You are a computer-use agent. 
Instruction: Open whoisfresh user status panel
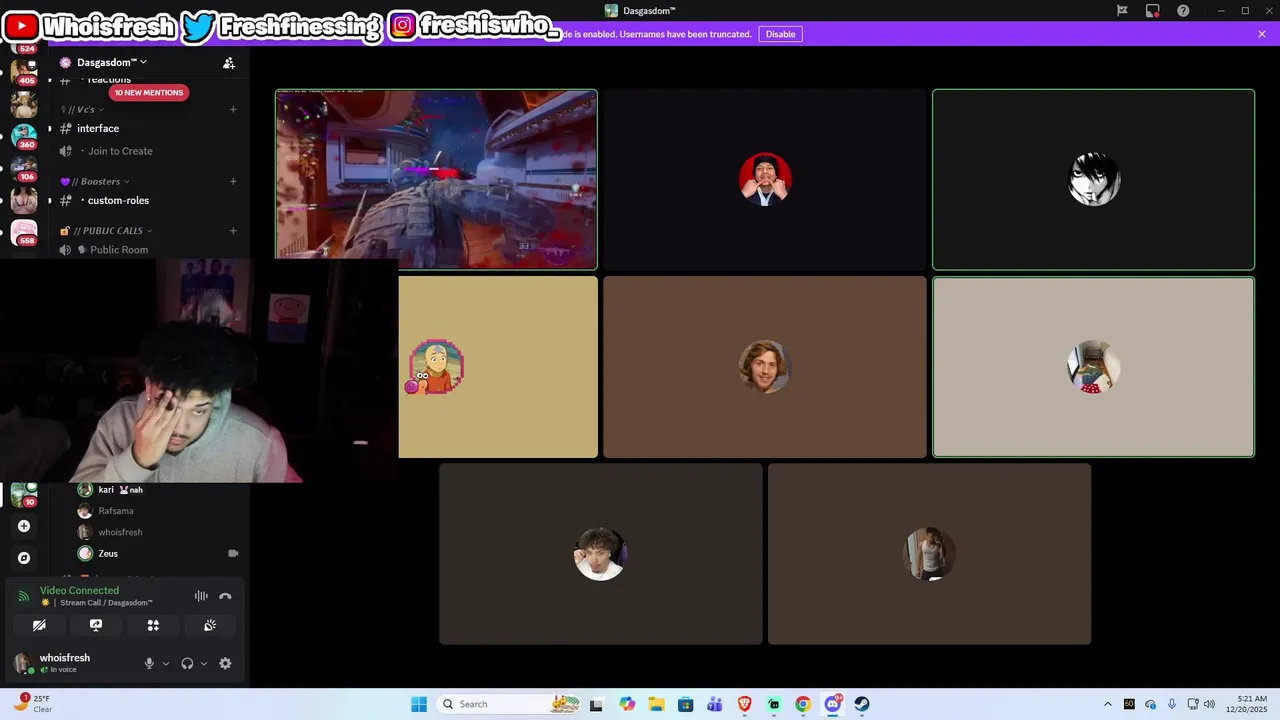[x=66, y=663]
